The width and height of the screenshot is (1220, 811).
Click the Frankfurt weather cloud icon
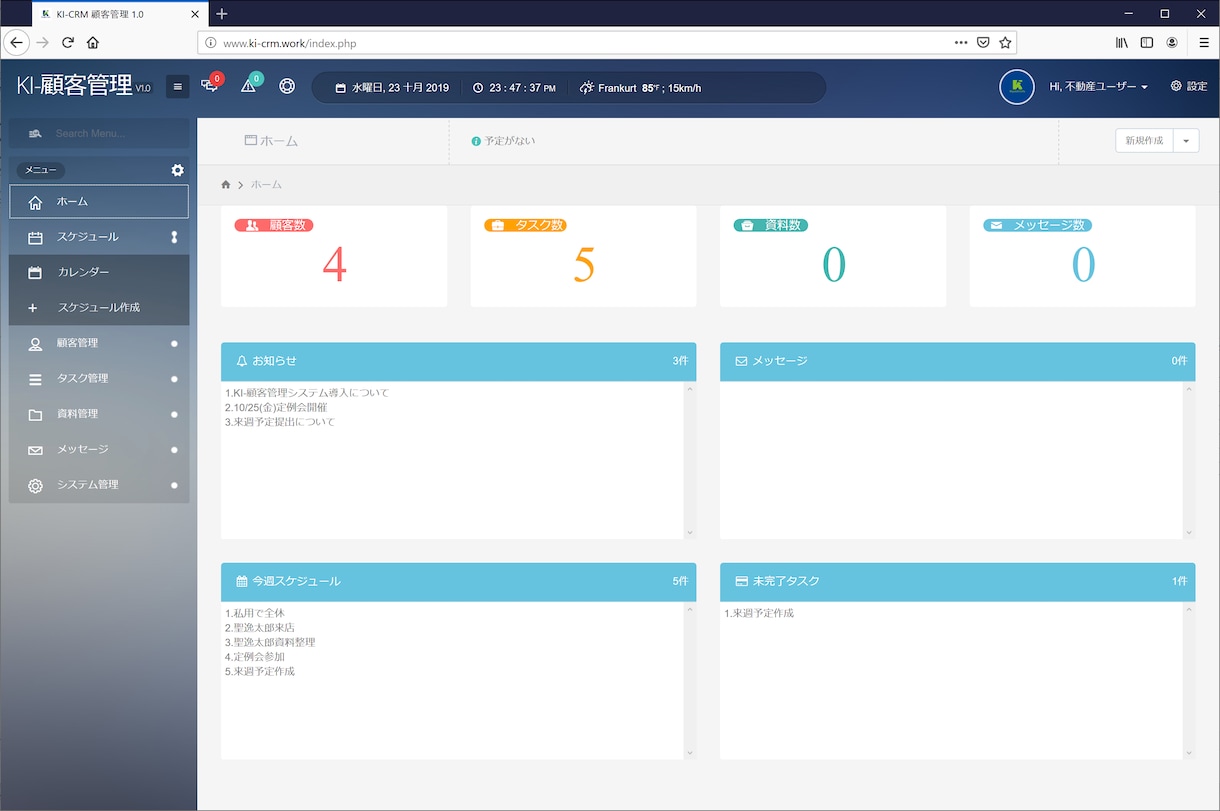(x=587, y=88)
